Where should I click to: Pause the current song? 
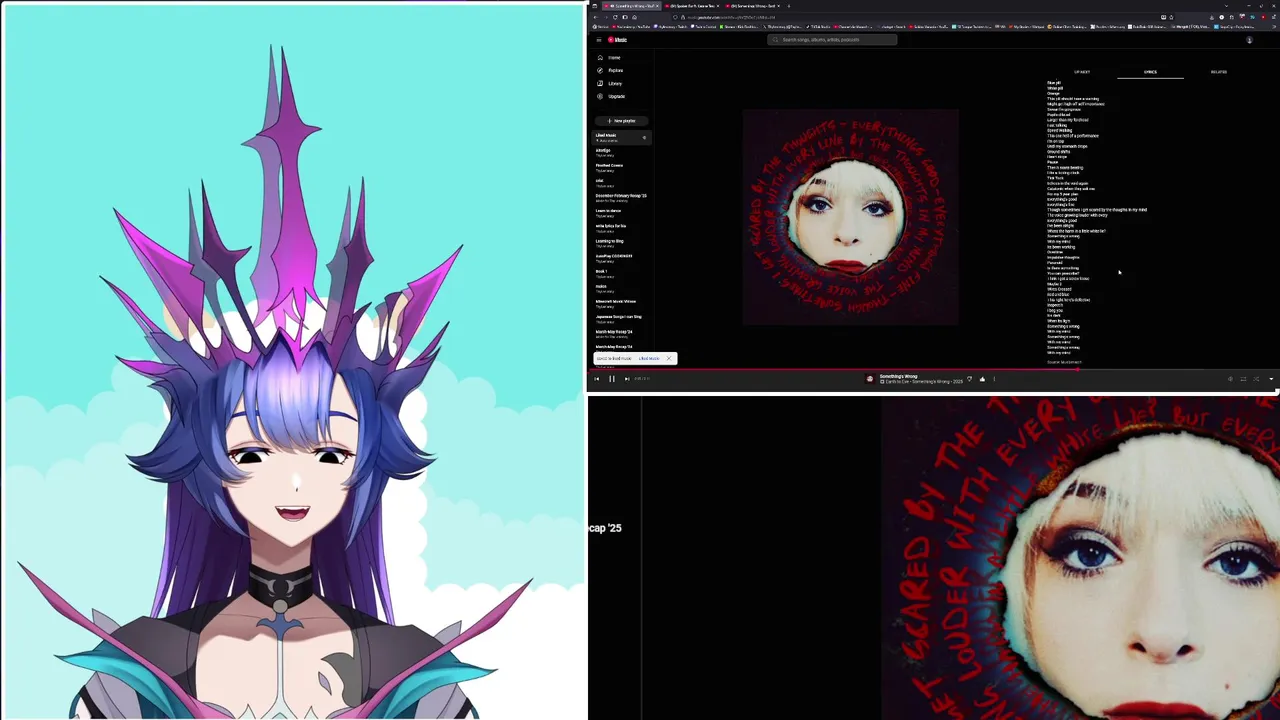[612, 379]
